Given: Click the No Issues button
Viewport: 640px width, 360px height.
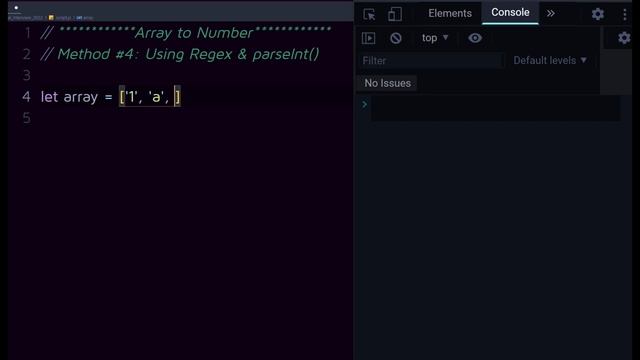Looking at the screenshot, I should [x=387, y=83].
